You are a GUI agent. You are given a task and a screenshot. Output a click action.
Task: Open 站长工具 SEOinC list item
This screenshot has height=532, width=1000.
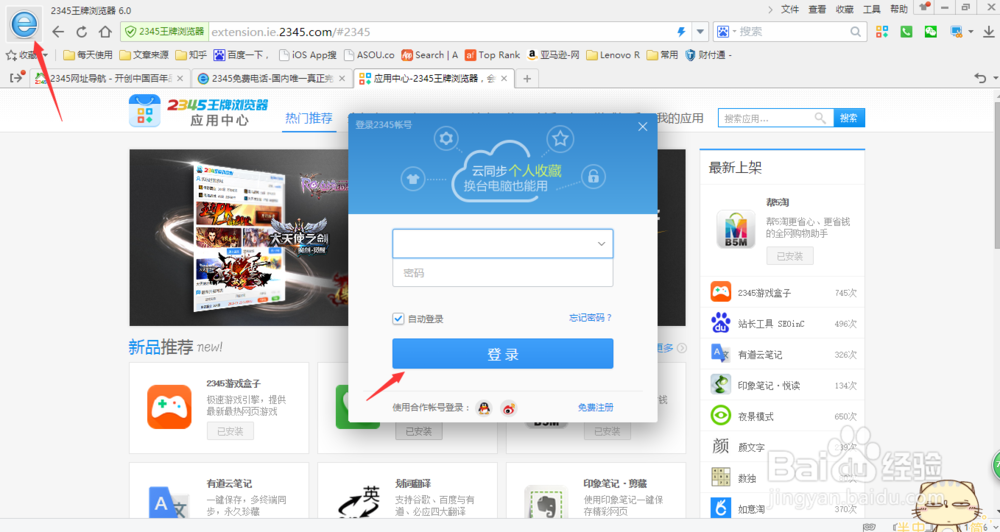point(783,323)
